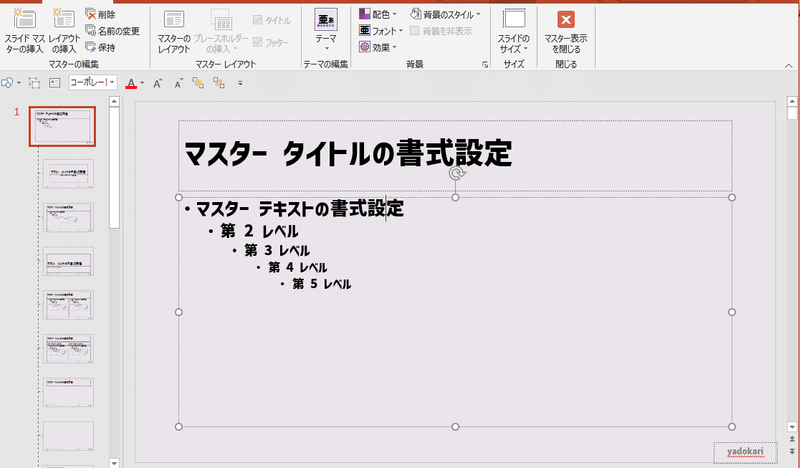Collapse the ribbon with the arrow

[x=788, y=65]
